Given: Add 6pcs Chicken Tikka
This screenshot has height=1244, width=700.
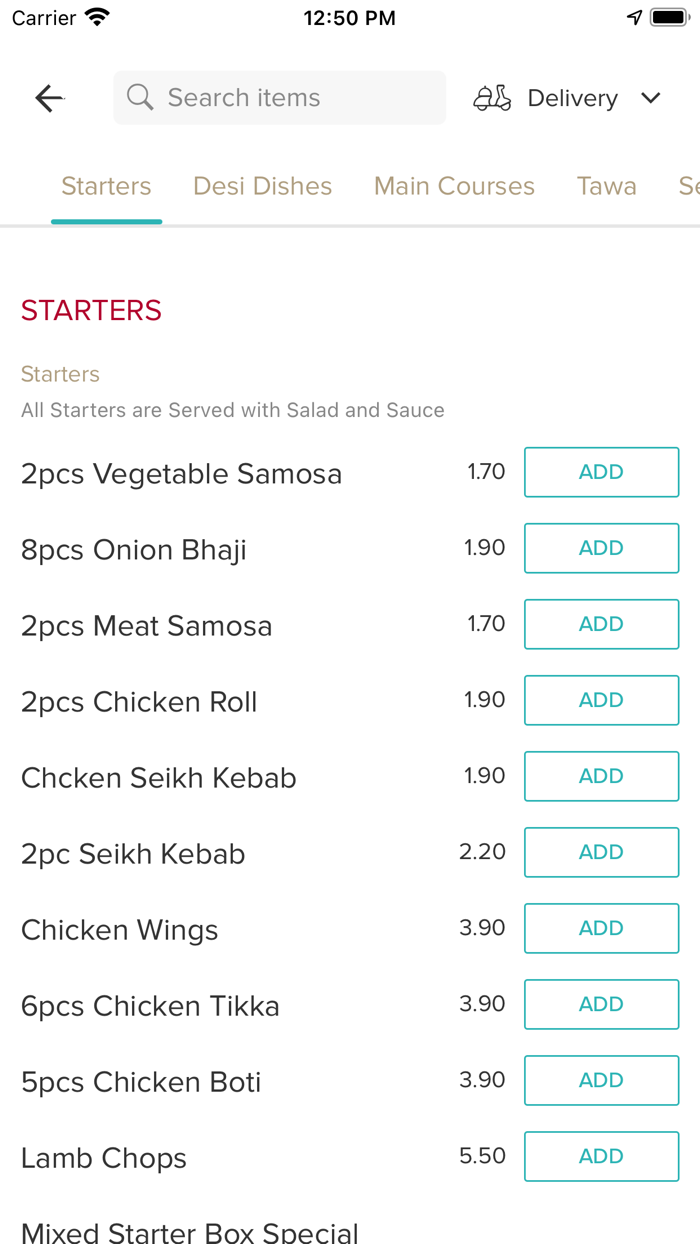Looking at the screenshot, I should [601, 1004].
